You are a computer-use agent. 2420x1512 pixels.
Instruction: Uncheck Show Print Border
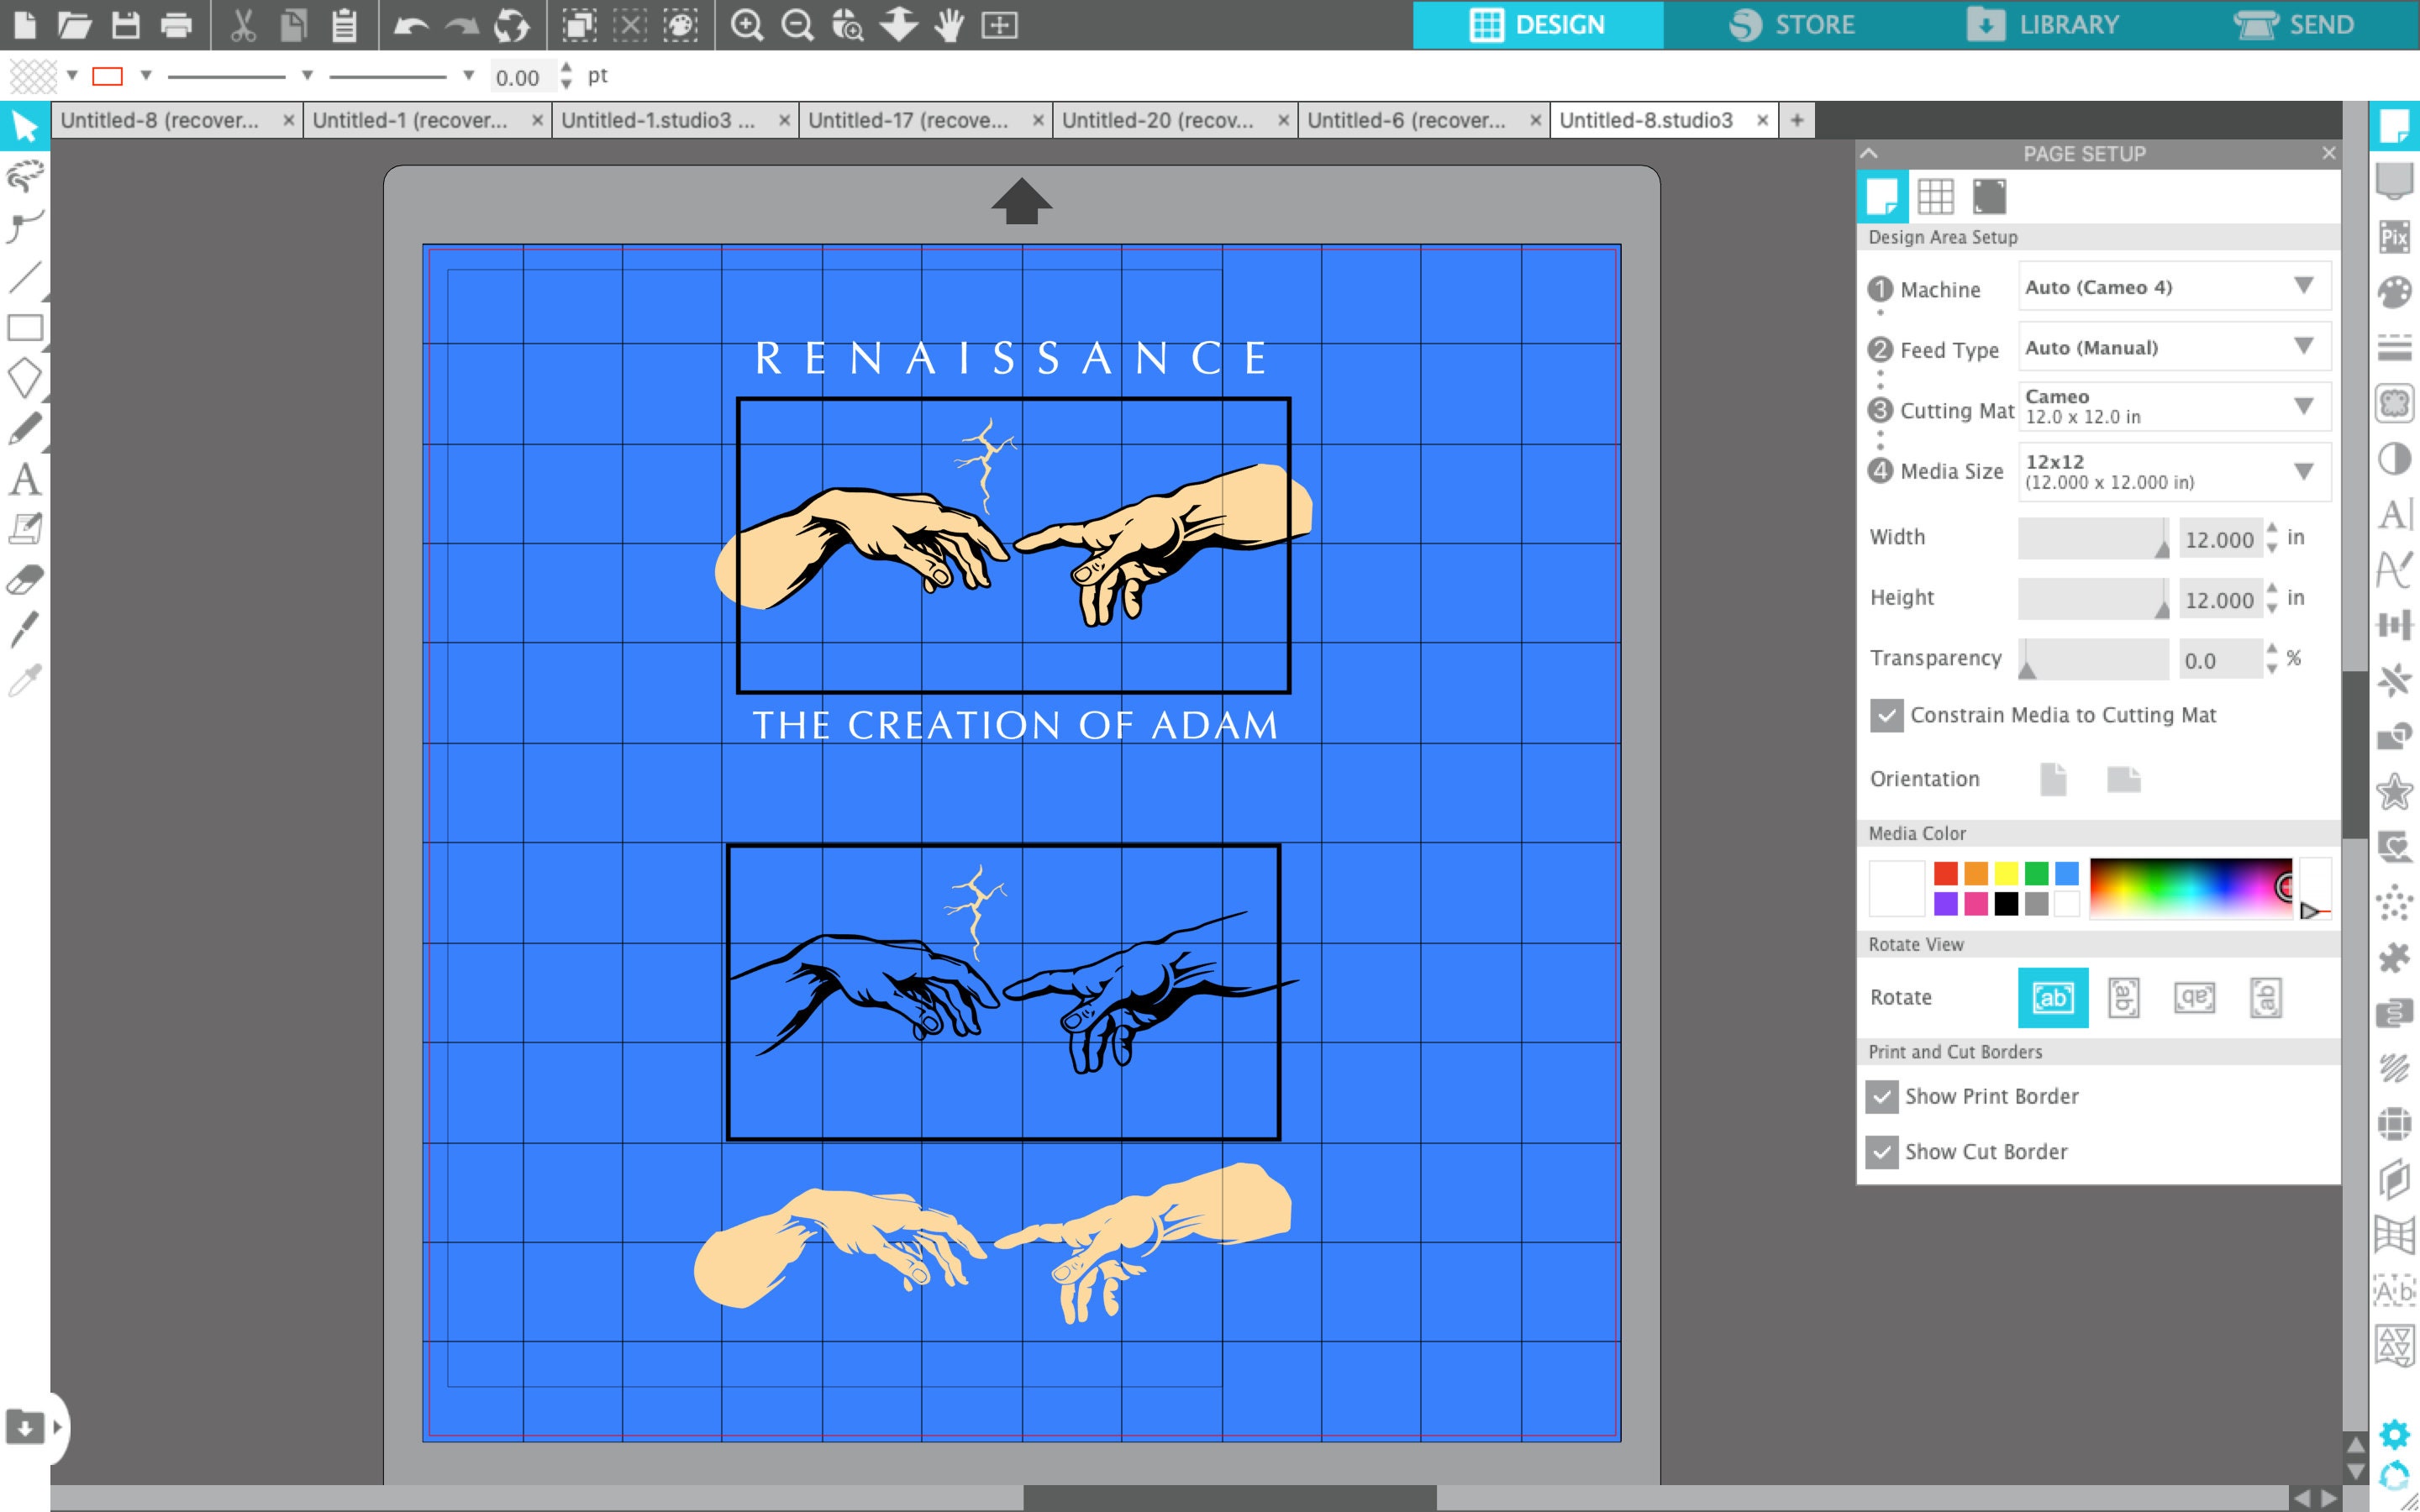pos(1882,1096)
